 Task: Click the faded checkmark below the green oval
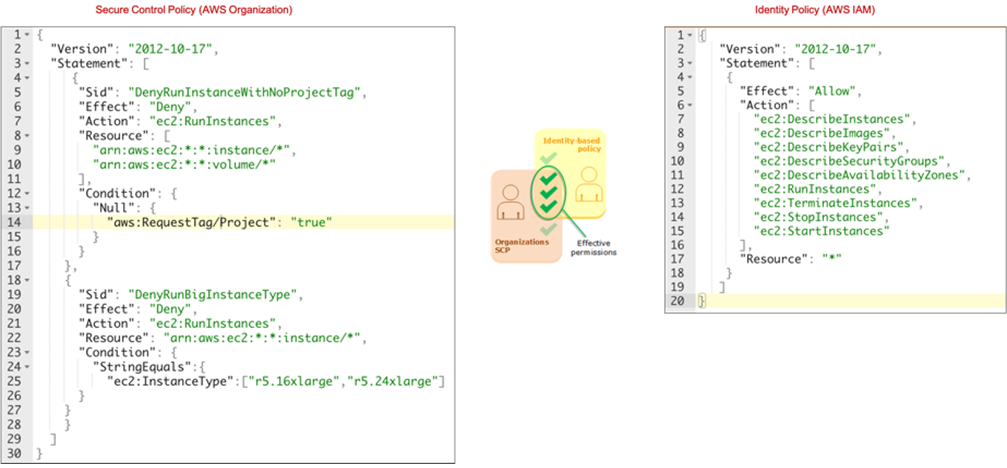tap(548, 229)
